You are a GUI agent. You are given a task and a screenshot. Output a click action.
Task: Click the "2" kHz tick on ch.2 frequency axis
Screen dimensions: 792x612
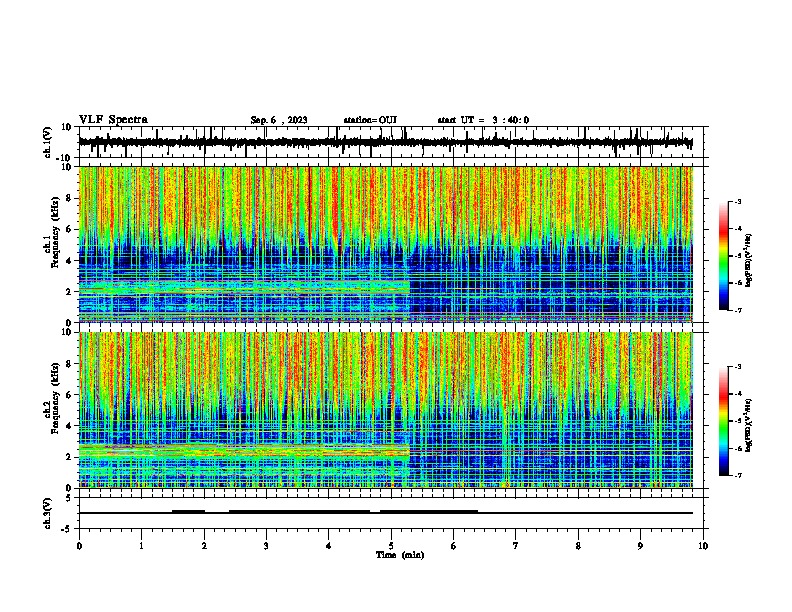[69, 457]
